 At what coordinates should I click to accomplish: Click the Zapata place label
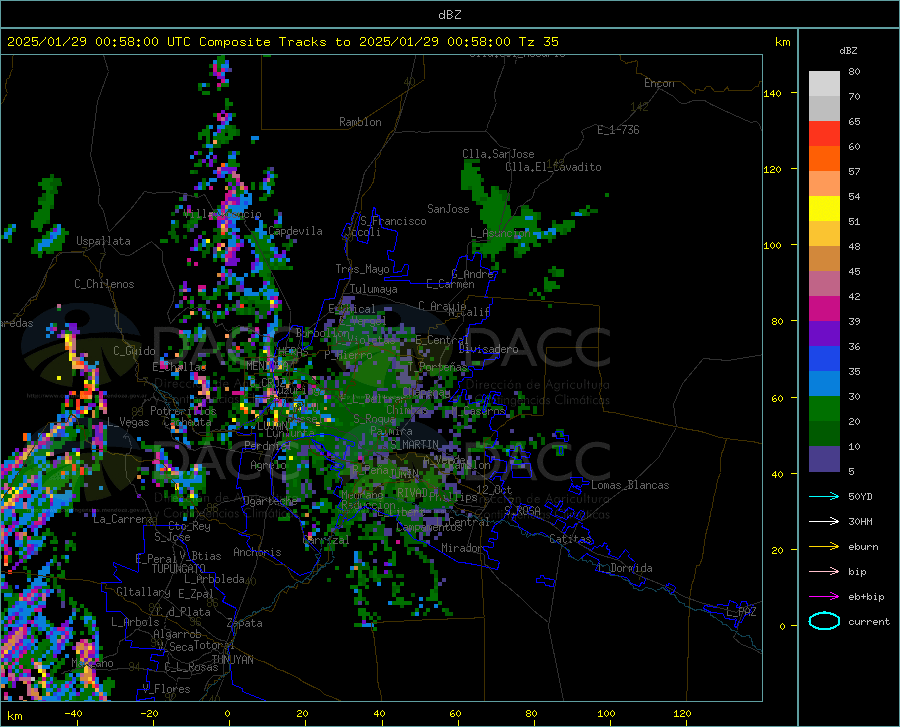tap(245, 623)
